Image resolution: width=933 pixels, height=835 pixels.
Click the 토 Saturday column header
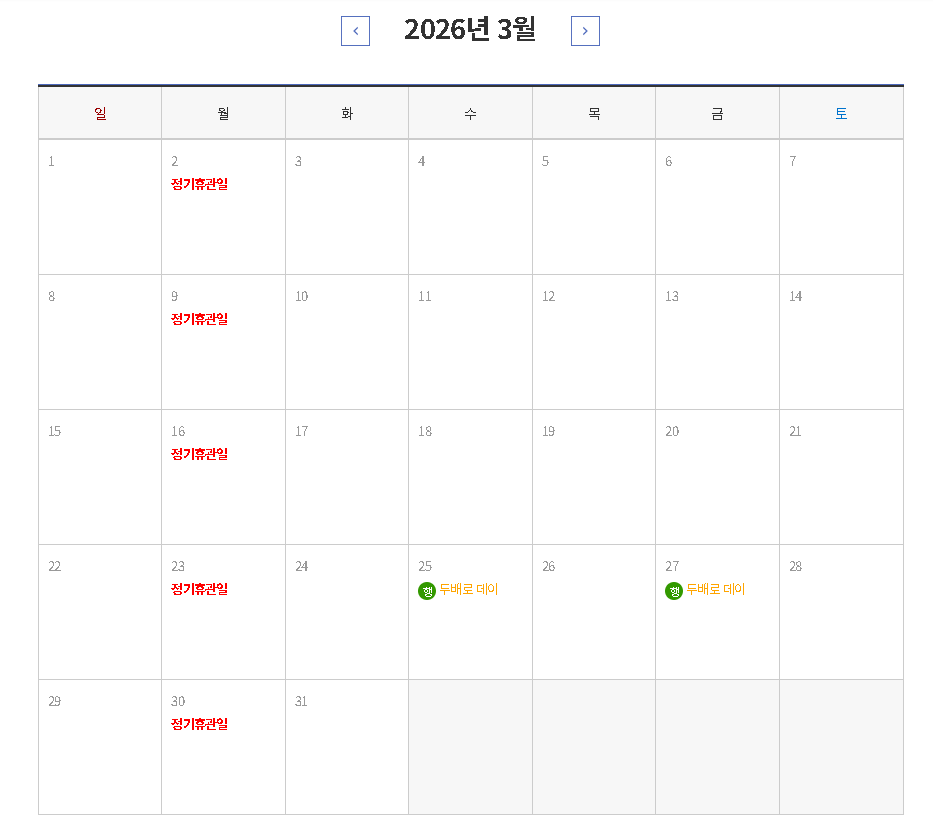click(840, 112)
